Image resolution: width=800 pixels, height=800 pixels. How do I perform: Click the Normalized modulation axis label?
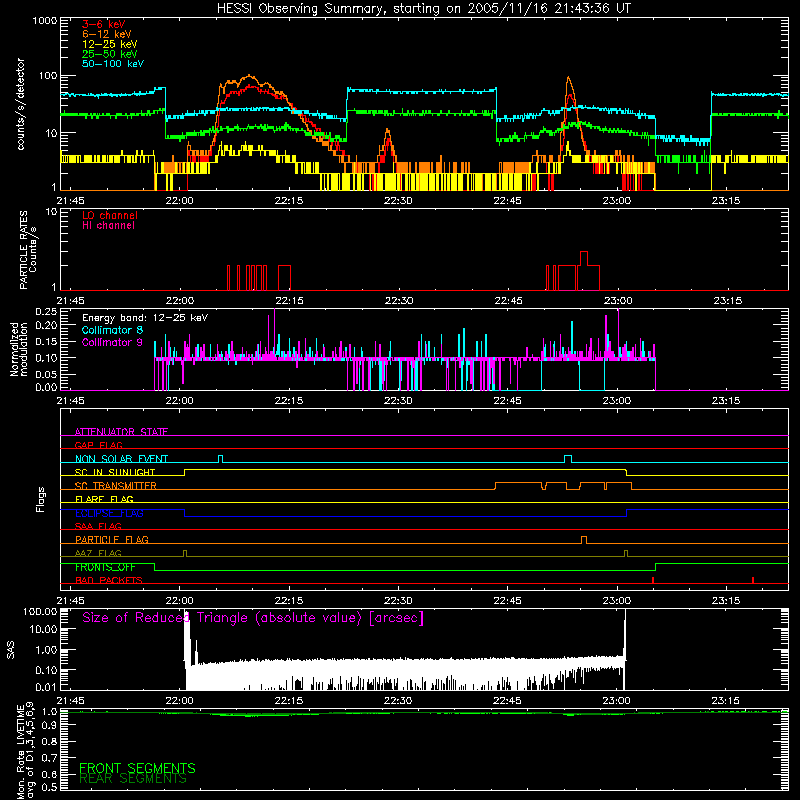coord(19,349)
